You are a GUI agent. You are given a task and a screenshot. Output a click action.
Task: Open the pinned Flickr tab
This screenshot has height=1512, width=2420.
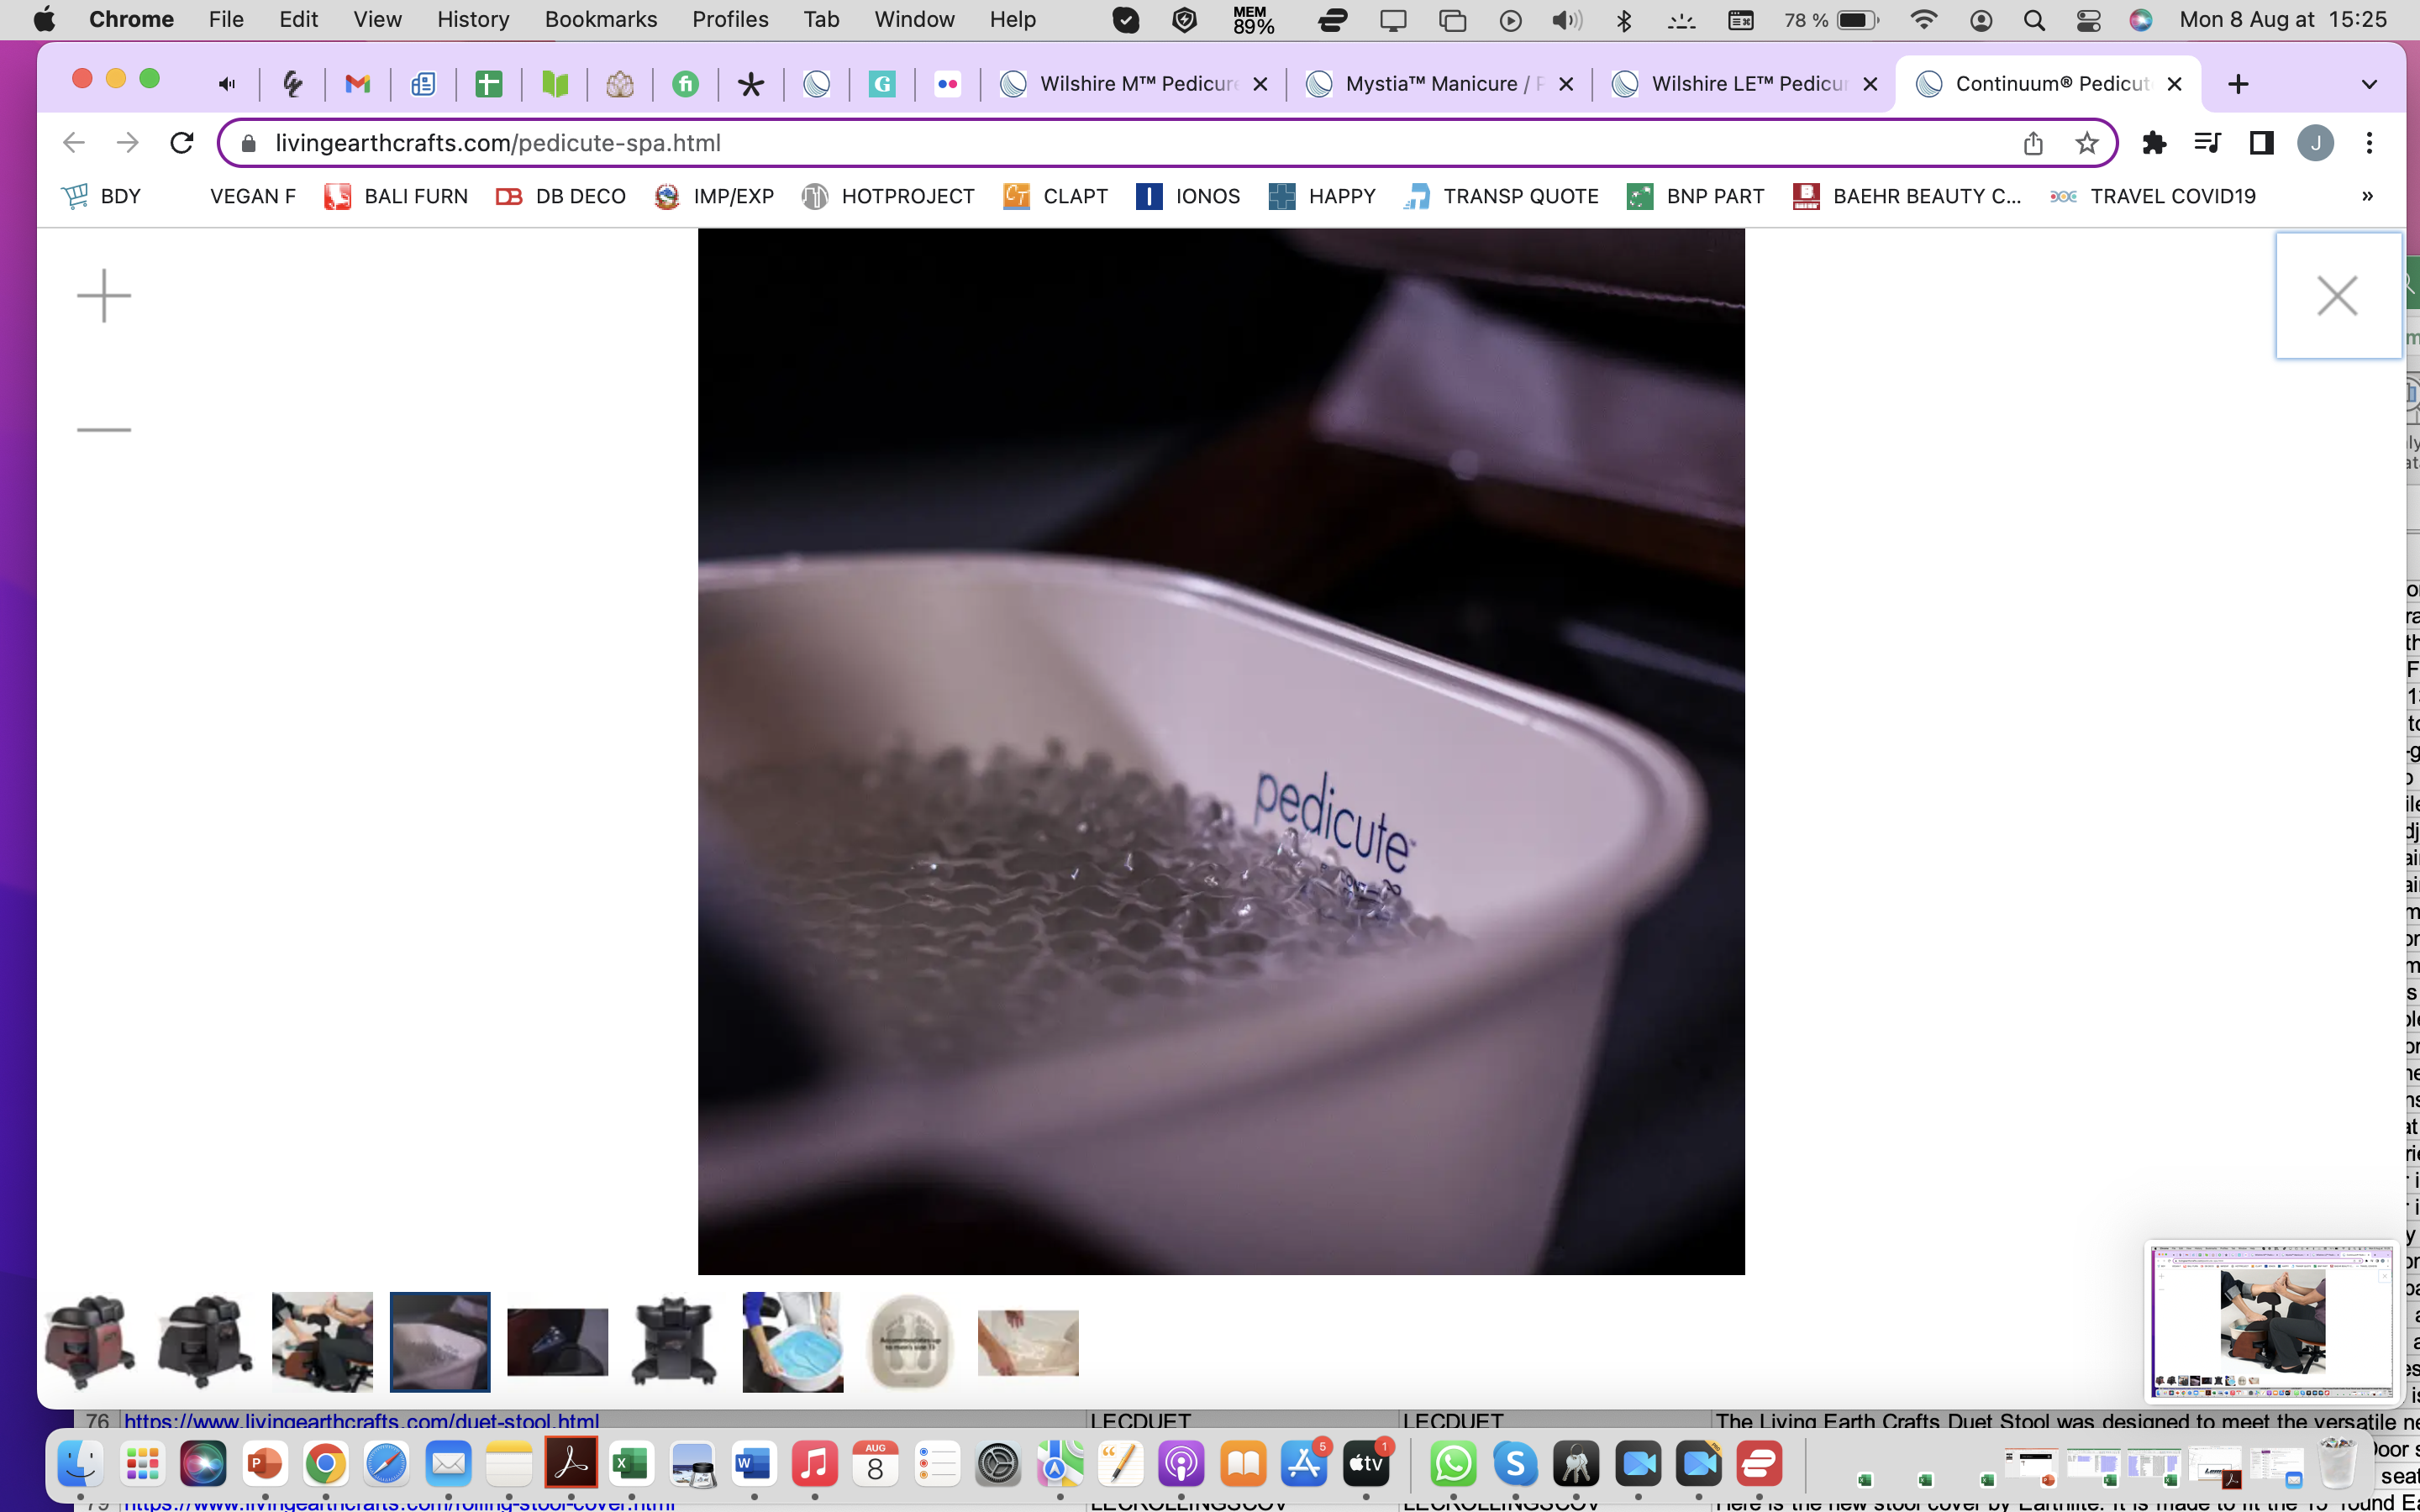947,84
